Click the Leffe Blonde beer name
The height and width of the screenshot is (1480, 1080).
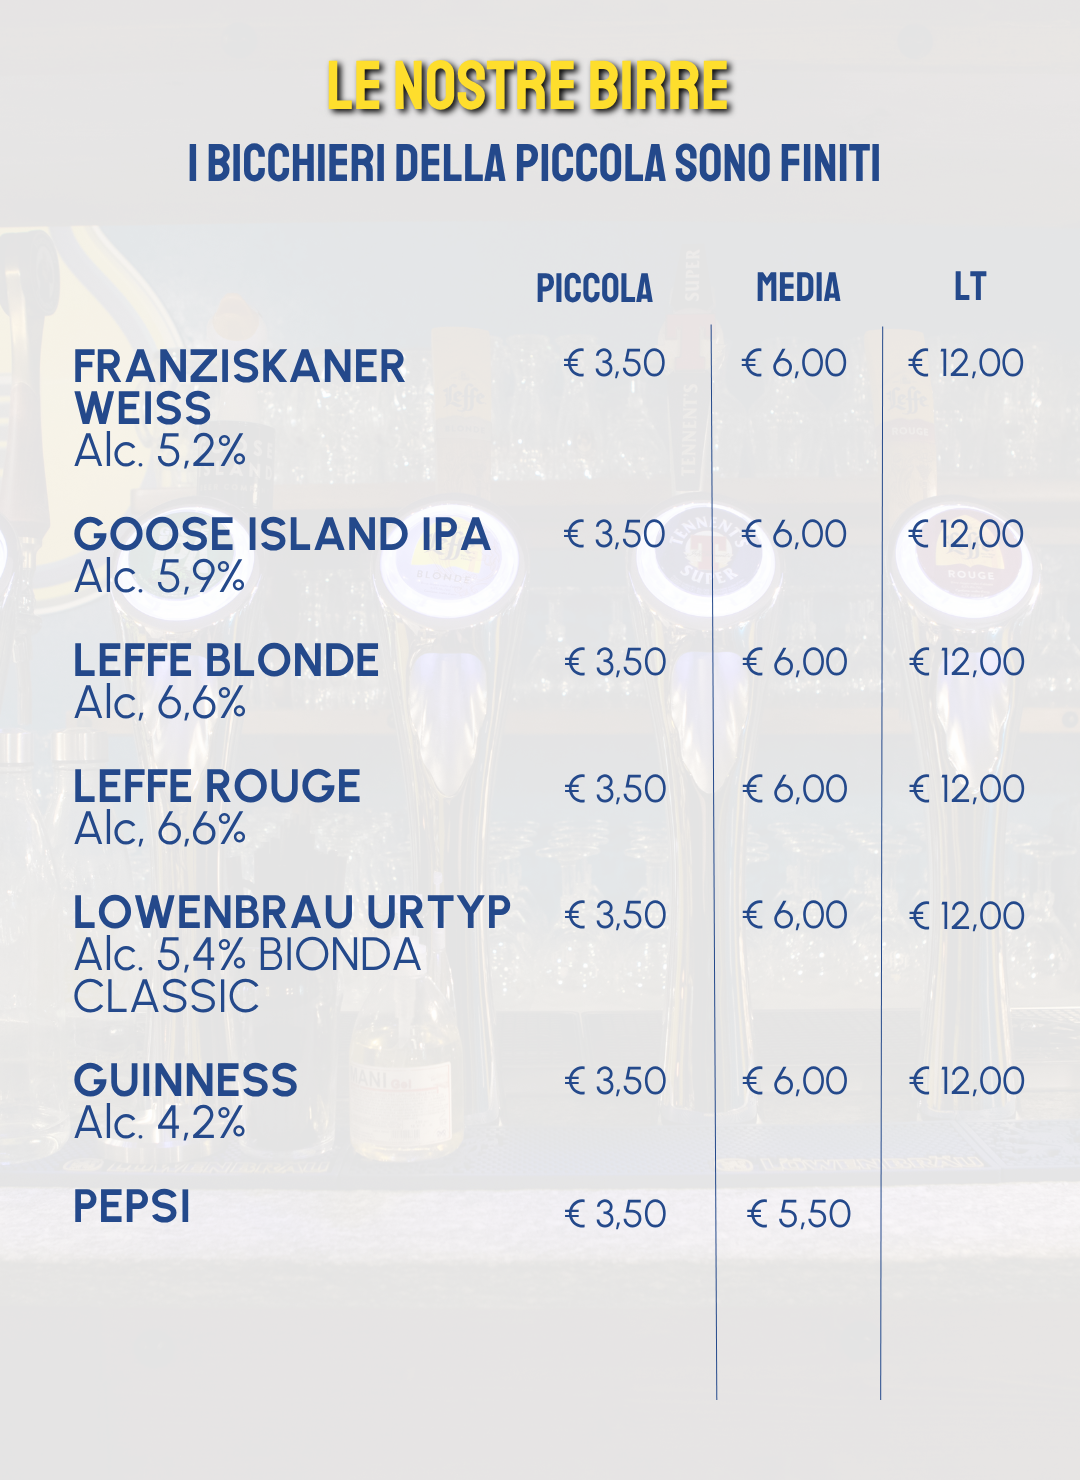pos(226,660)
